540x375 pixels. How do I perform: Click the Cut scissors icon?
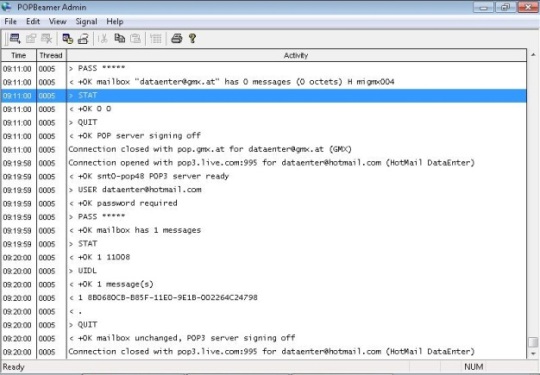pyautogui.click(x=103, y=39)
